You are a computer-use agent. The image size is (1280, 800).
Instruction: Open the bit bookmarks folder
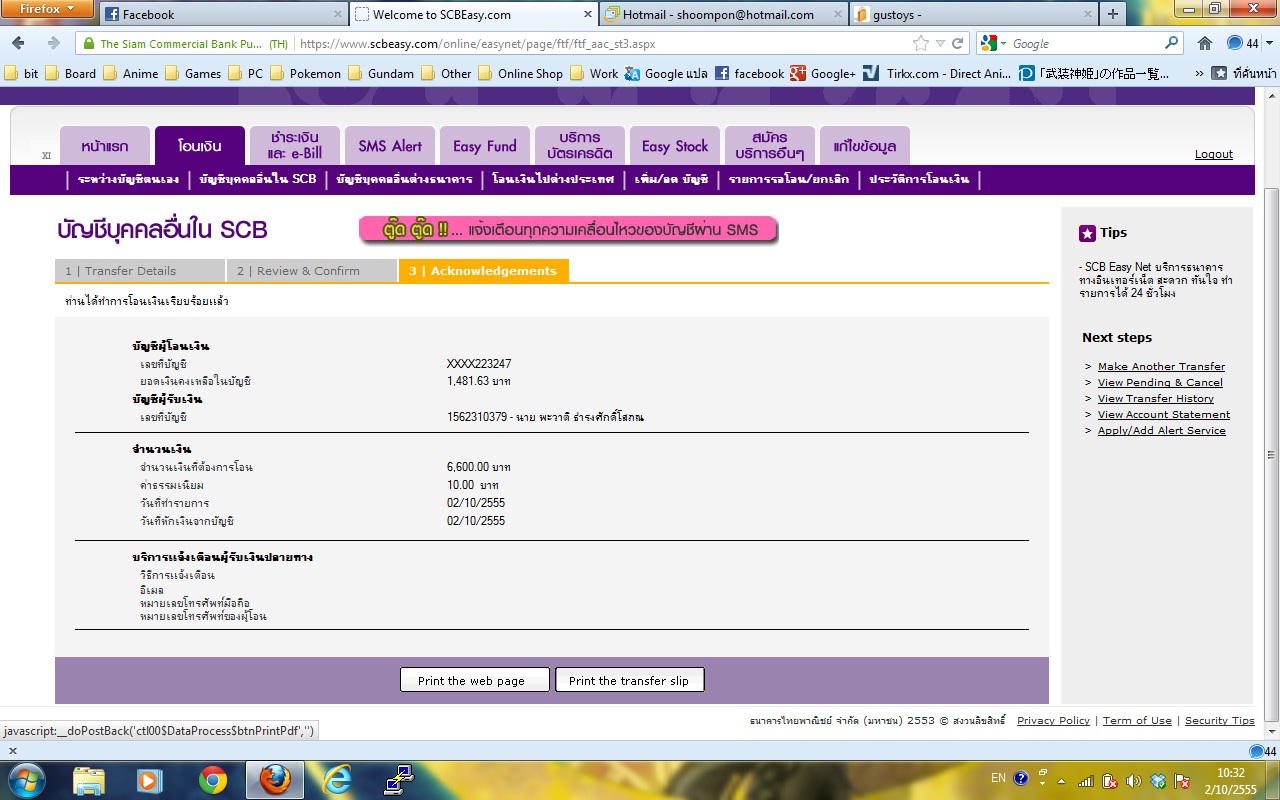pos(22,73)
